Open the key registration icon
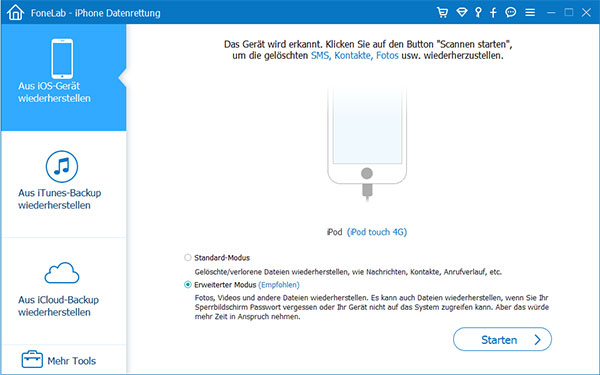Image resolution: width=600 pixels, height=375 pixels. point(478,13)
